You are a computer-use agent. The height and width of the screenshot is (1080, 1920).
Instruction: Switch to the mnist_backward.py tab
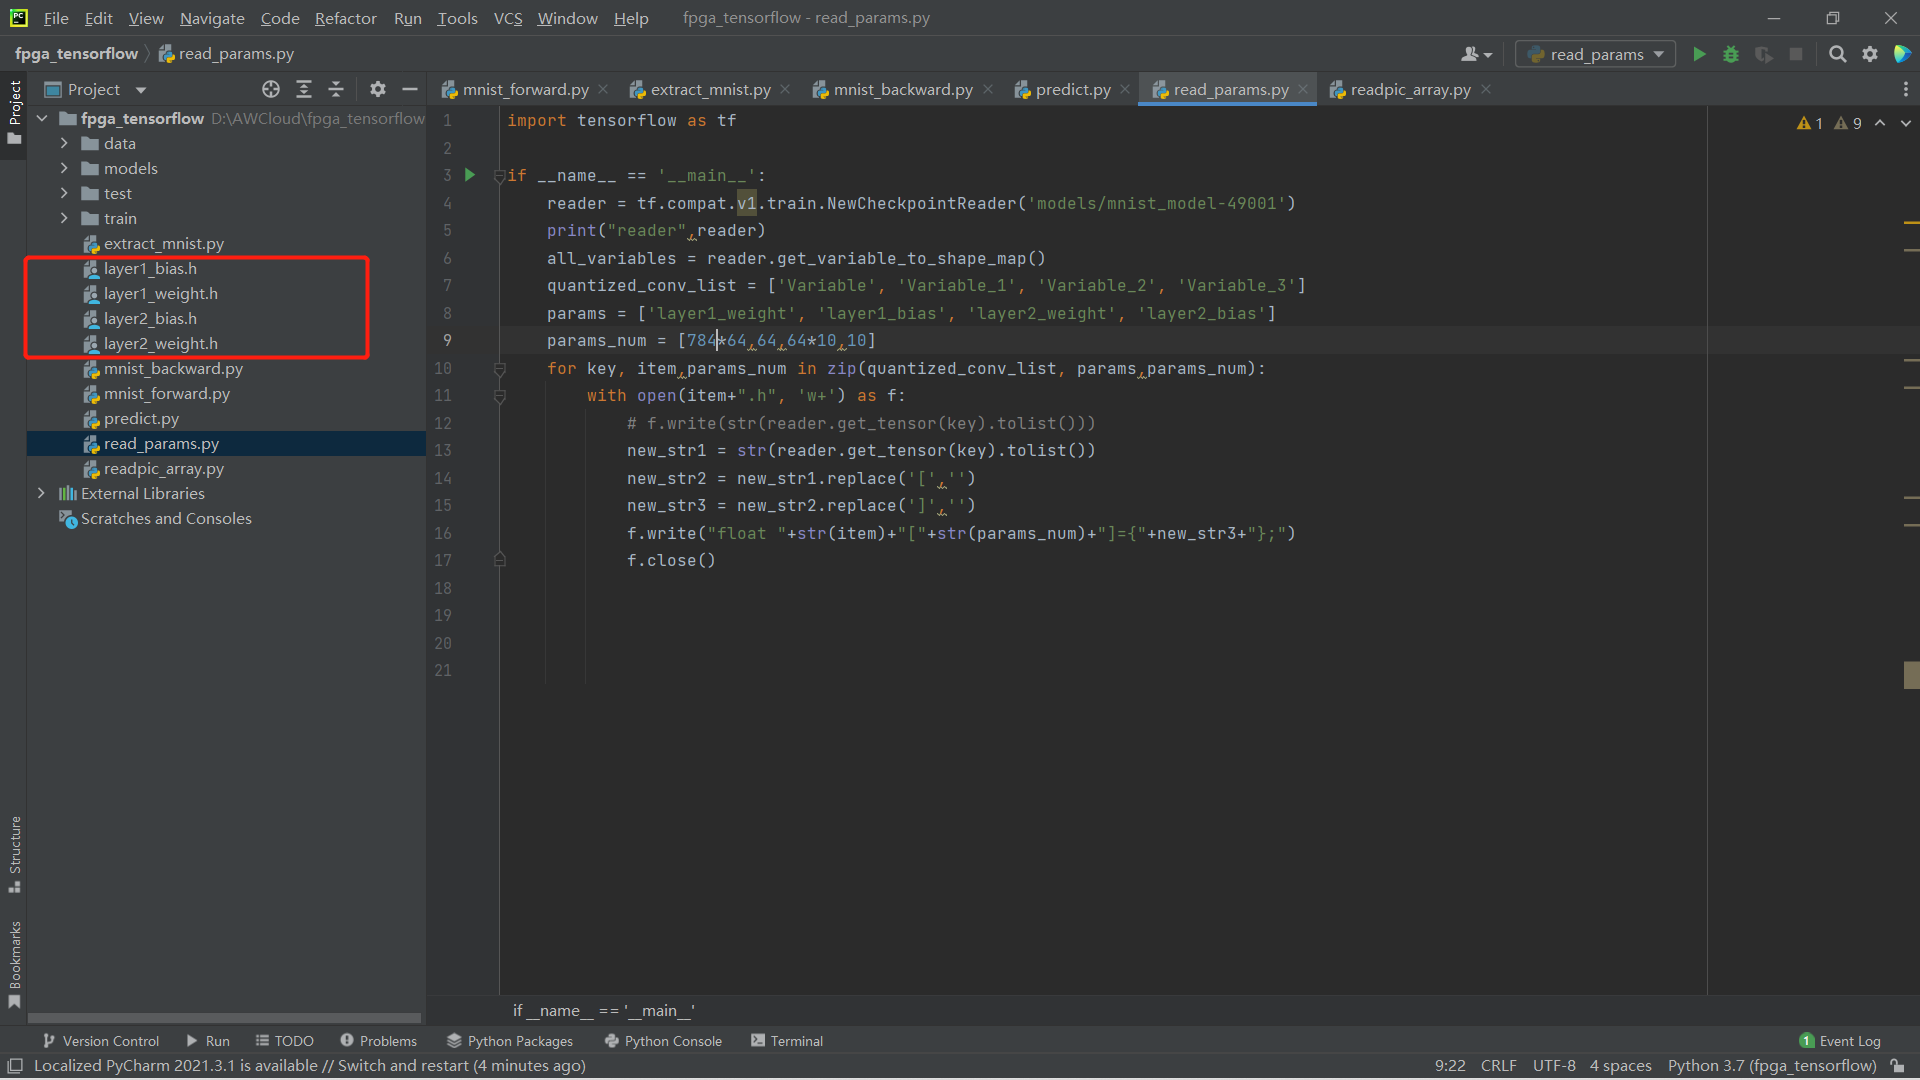(902, 89)
